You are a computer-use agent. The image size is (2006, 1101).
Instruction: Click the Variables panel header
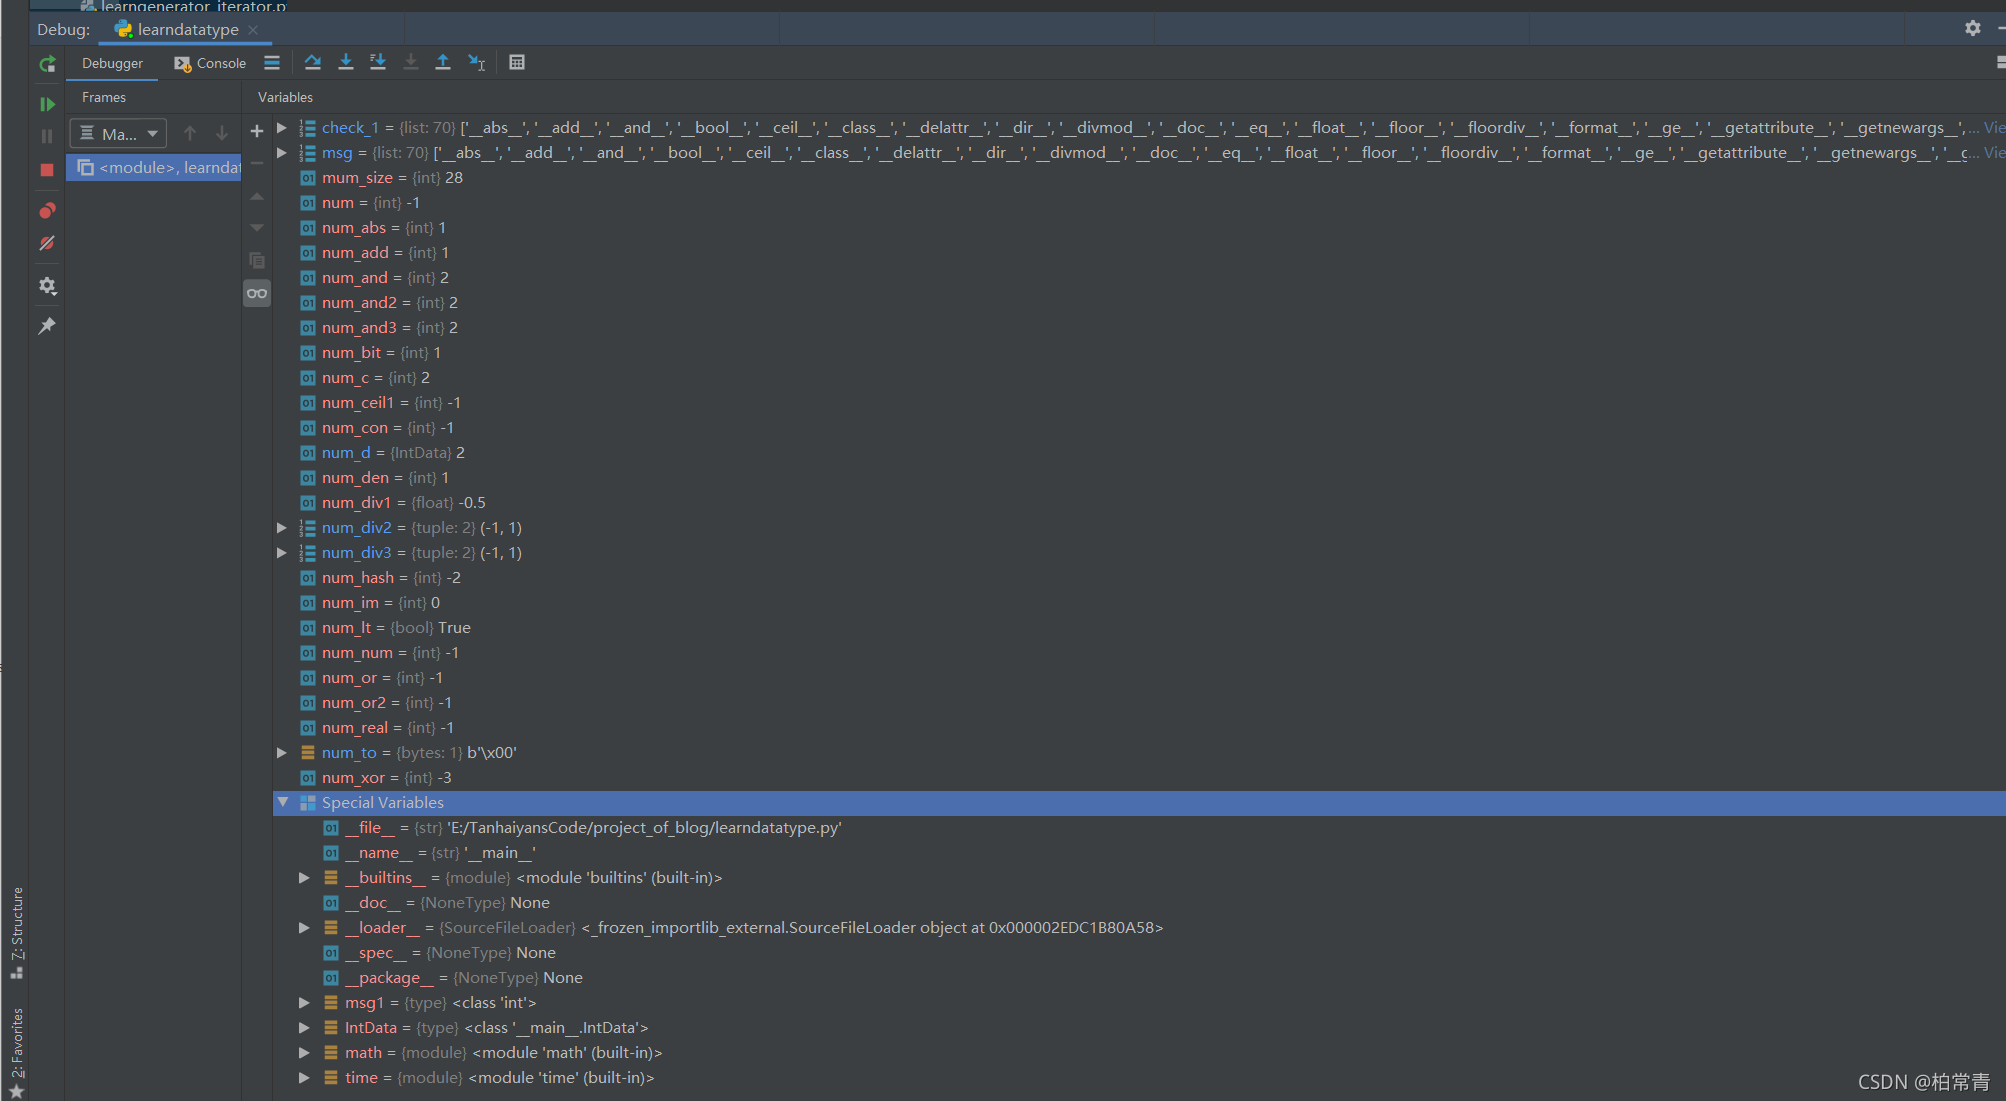coord(285,97)
